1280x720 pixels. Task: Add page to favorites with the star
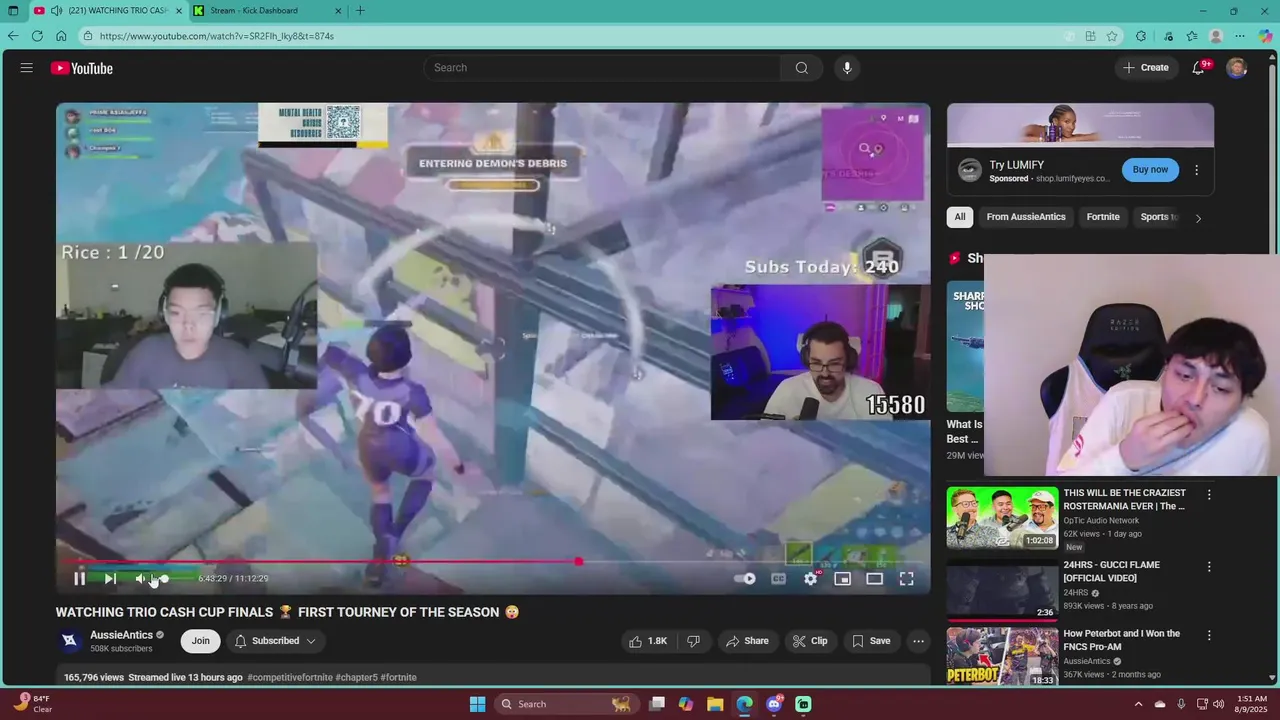(1112, 36)
